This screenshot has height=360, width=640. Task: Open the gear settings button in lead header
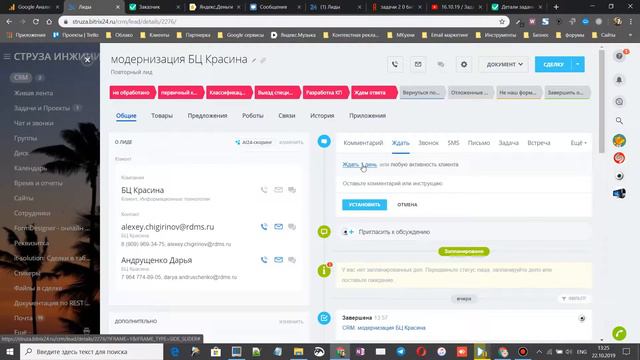464,64
